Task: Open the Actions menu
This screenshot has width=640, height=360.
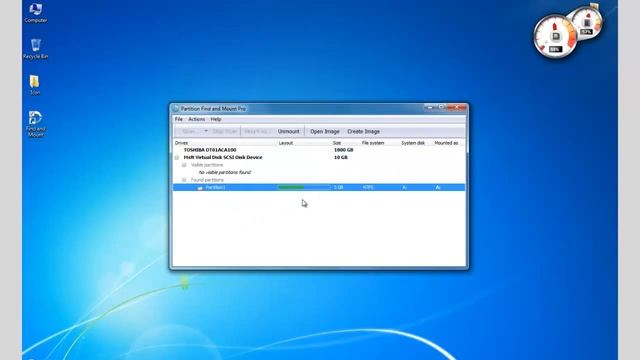Action: click(x=196, y=119)
